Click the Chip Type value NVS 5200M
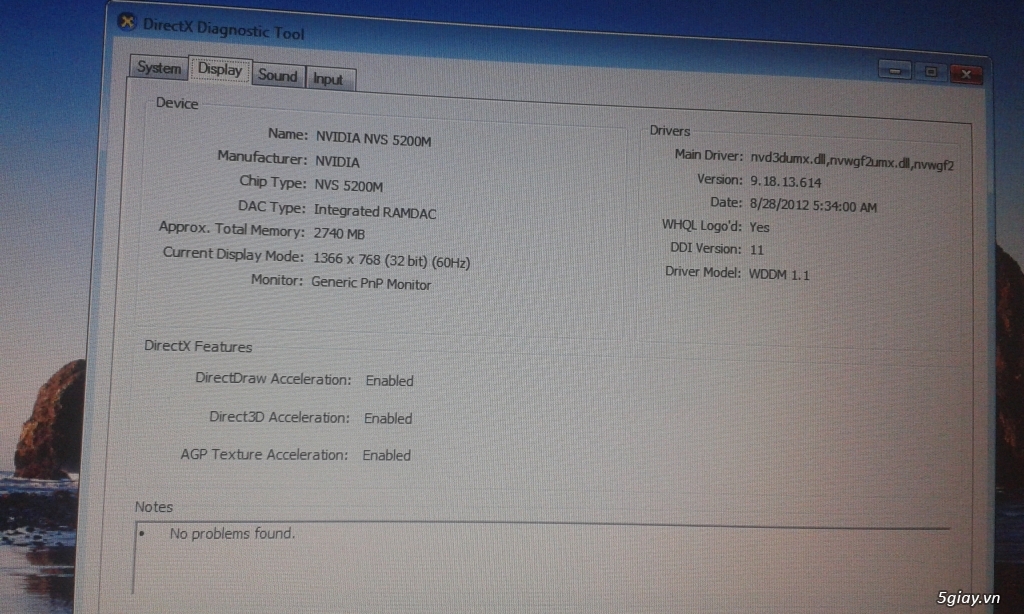Image resolution: width=1024 pixels, height=614 pixels. click(x=348, y=186)
